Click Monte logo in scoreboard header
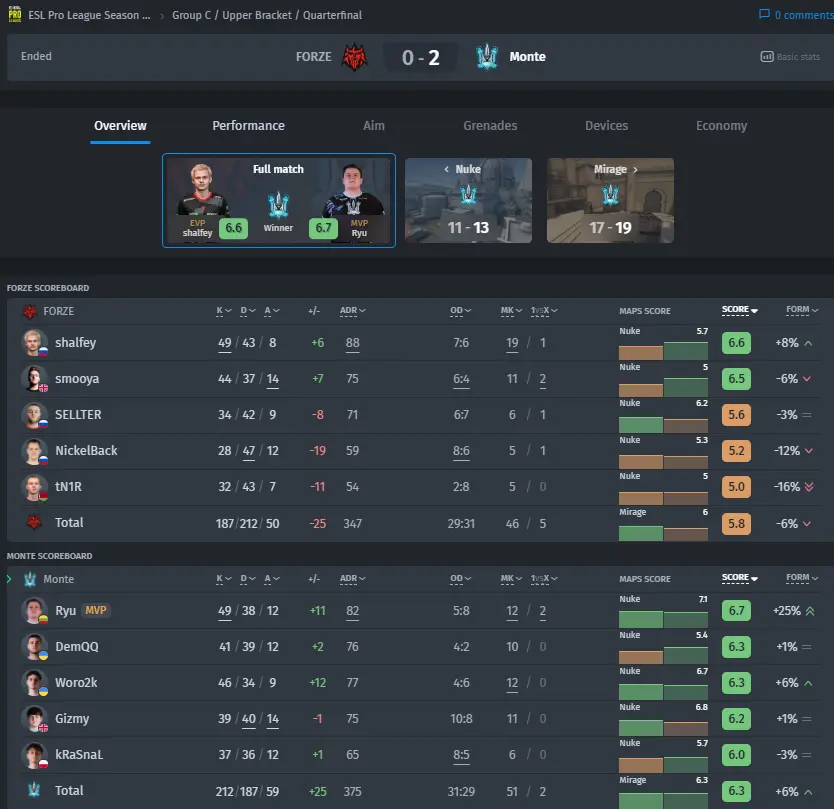The width and height of the screenshot is (834, 809). pyautogui.click(x=30, y=579)
